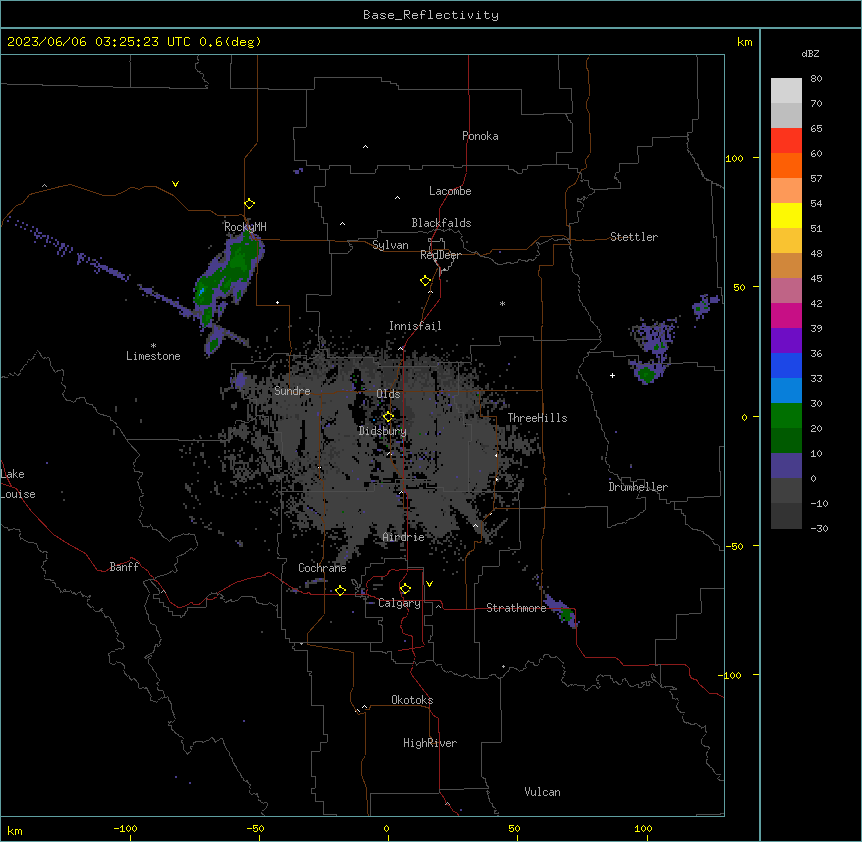Click the Cochrane label
Viewport: 862px width, 842px height.
(x=322, y=568)
